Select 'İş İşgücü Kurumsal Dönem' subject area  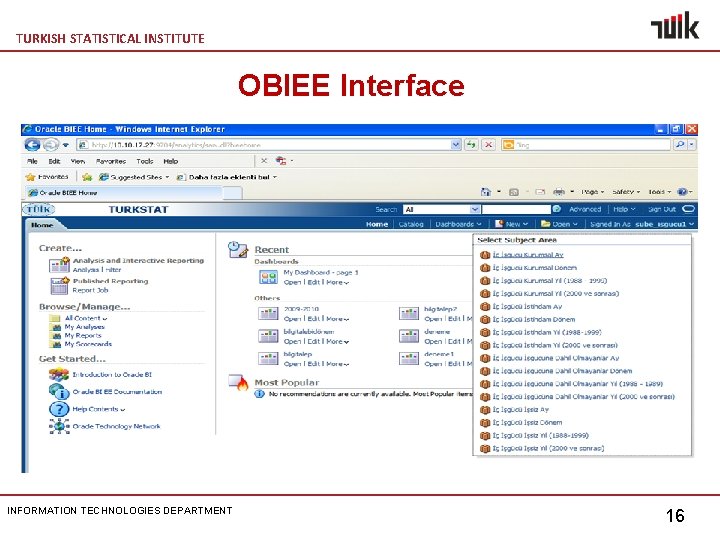534,268
